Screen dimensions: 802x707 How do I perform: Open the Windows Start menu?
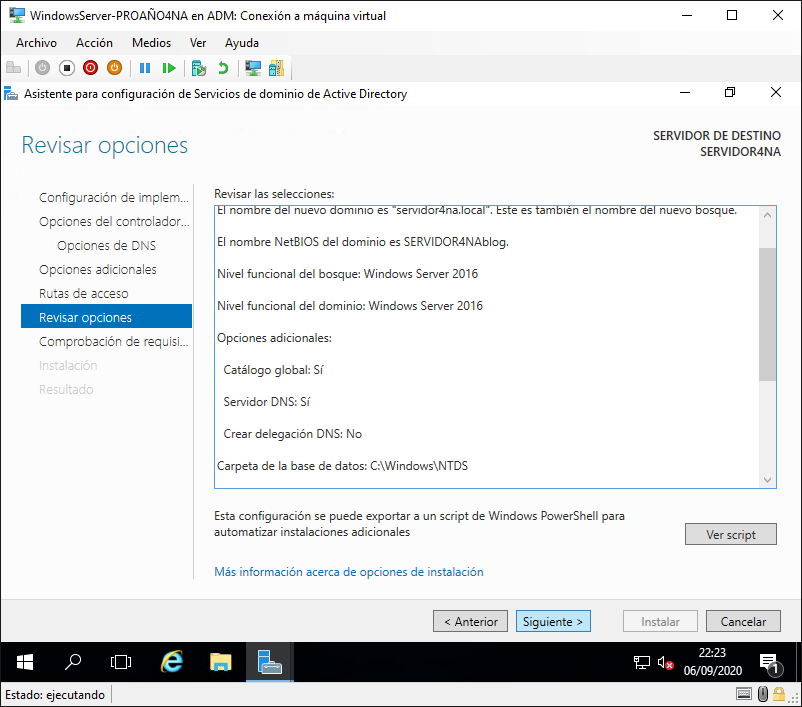(25, 662)
